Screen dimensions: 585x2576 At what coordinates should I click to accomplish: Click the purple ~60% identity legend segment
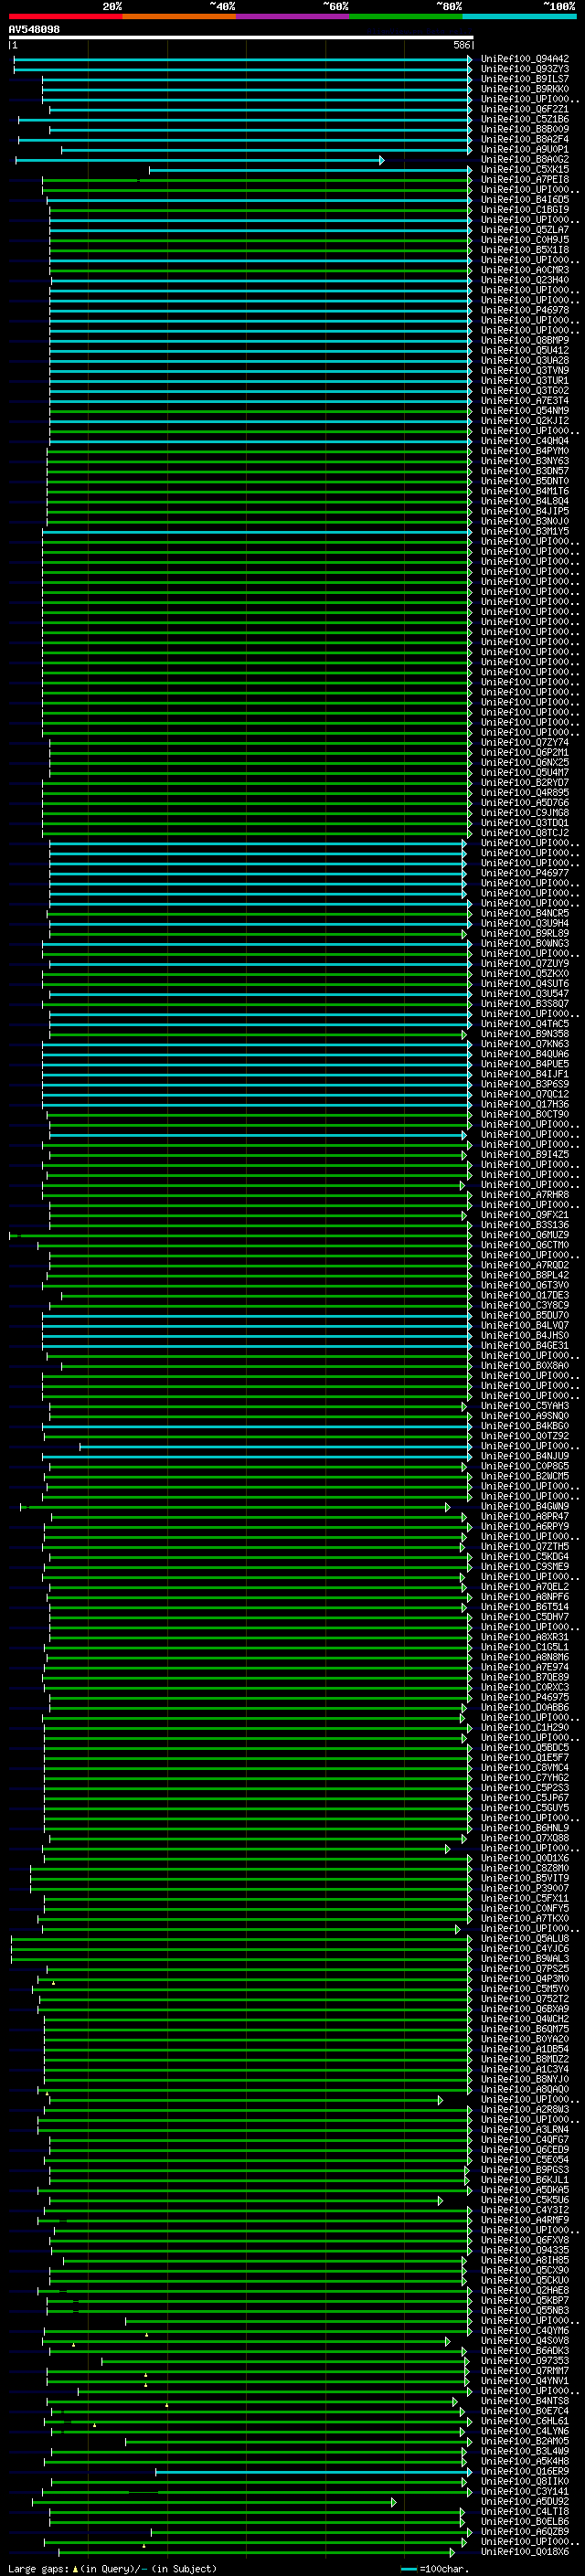click(x=292, y=16)
